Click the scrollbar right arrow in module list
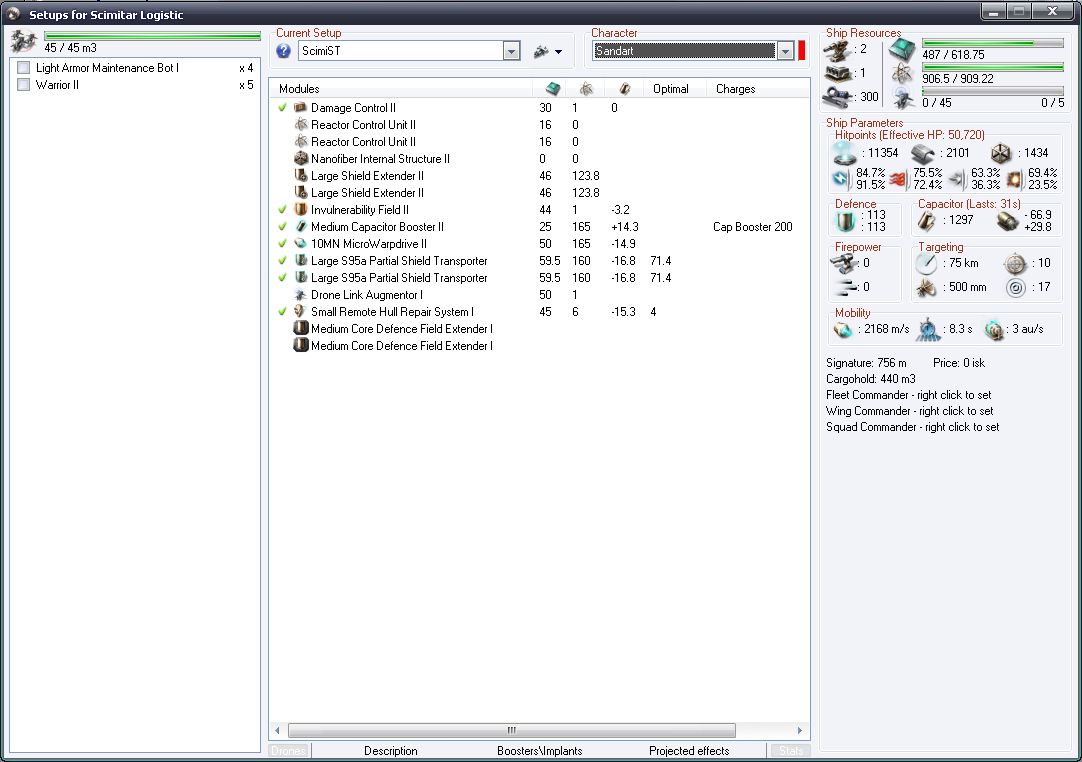This screenshot has width=1082, height=762. pos(800,730)
